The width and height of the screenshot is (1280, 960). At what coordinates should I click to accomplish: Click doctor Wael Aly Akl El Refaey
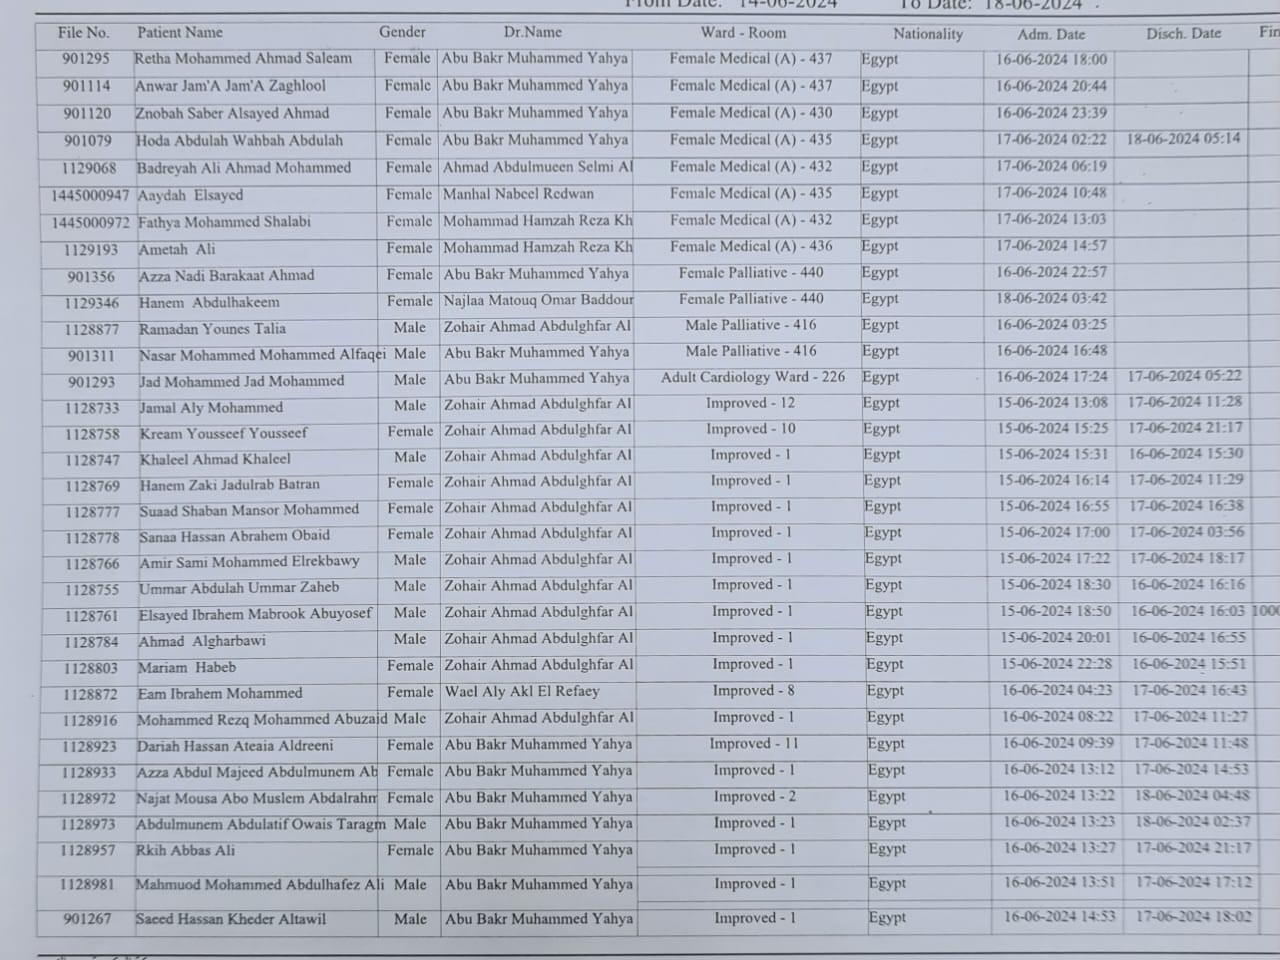click(x=522, y=691)
